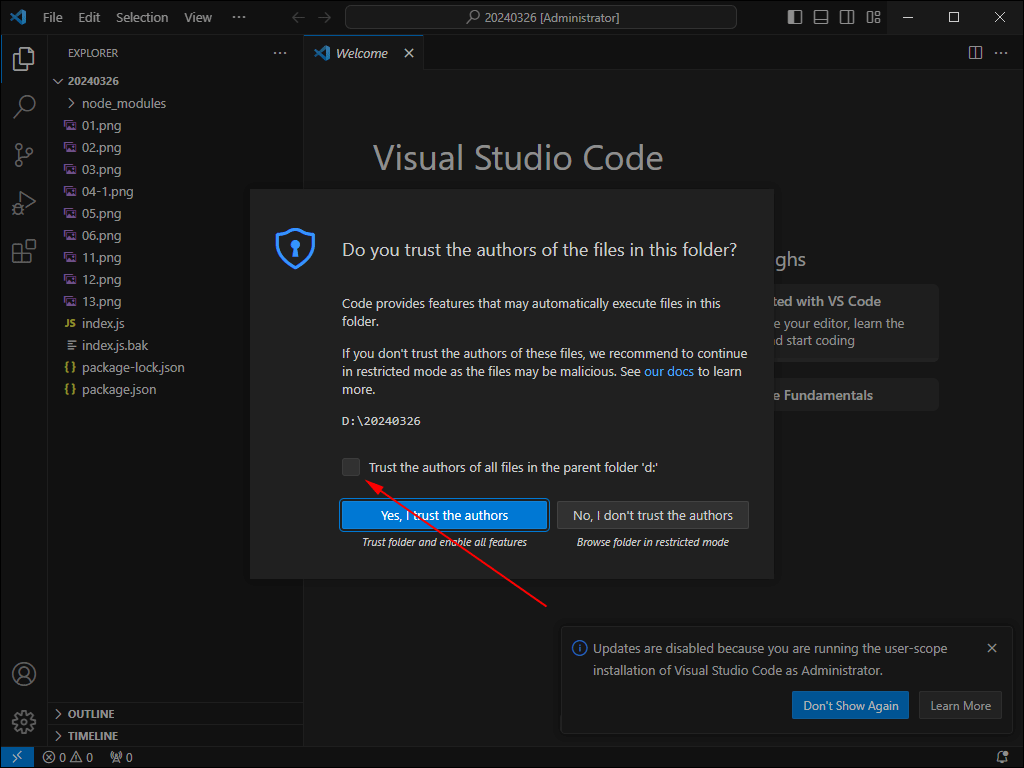Open editor more actions ellipsis
The width and height of the screenshot is (1024, 768).
click(1000, 53)
